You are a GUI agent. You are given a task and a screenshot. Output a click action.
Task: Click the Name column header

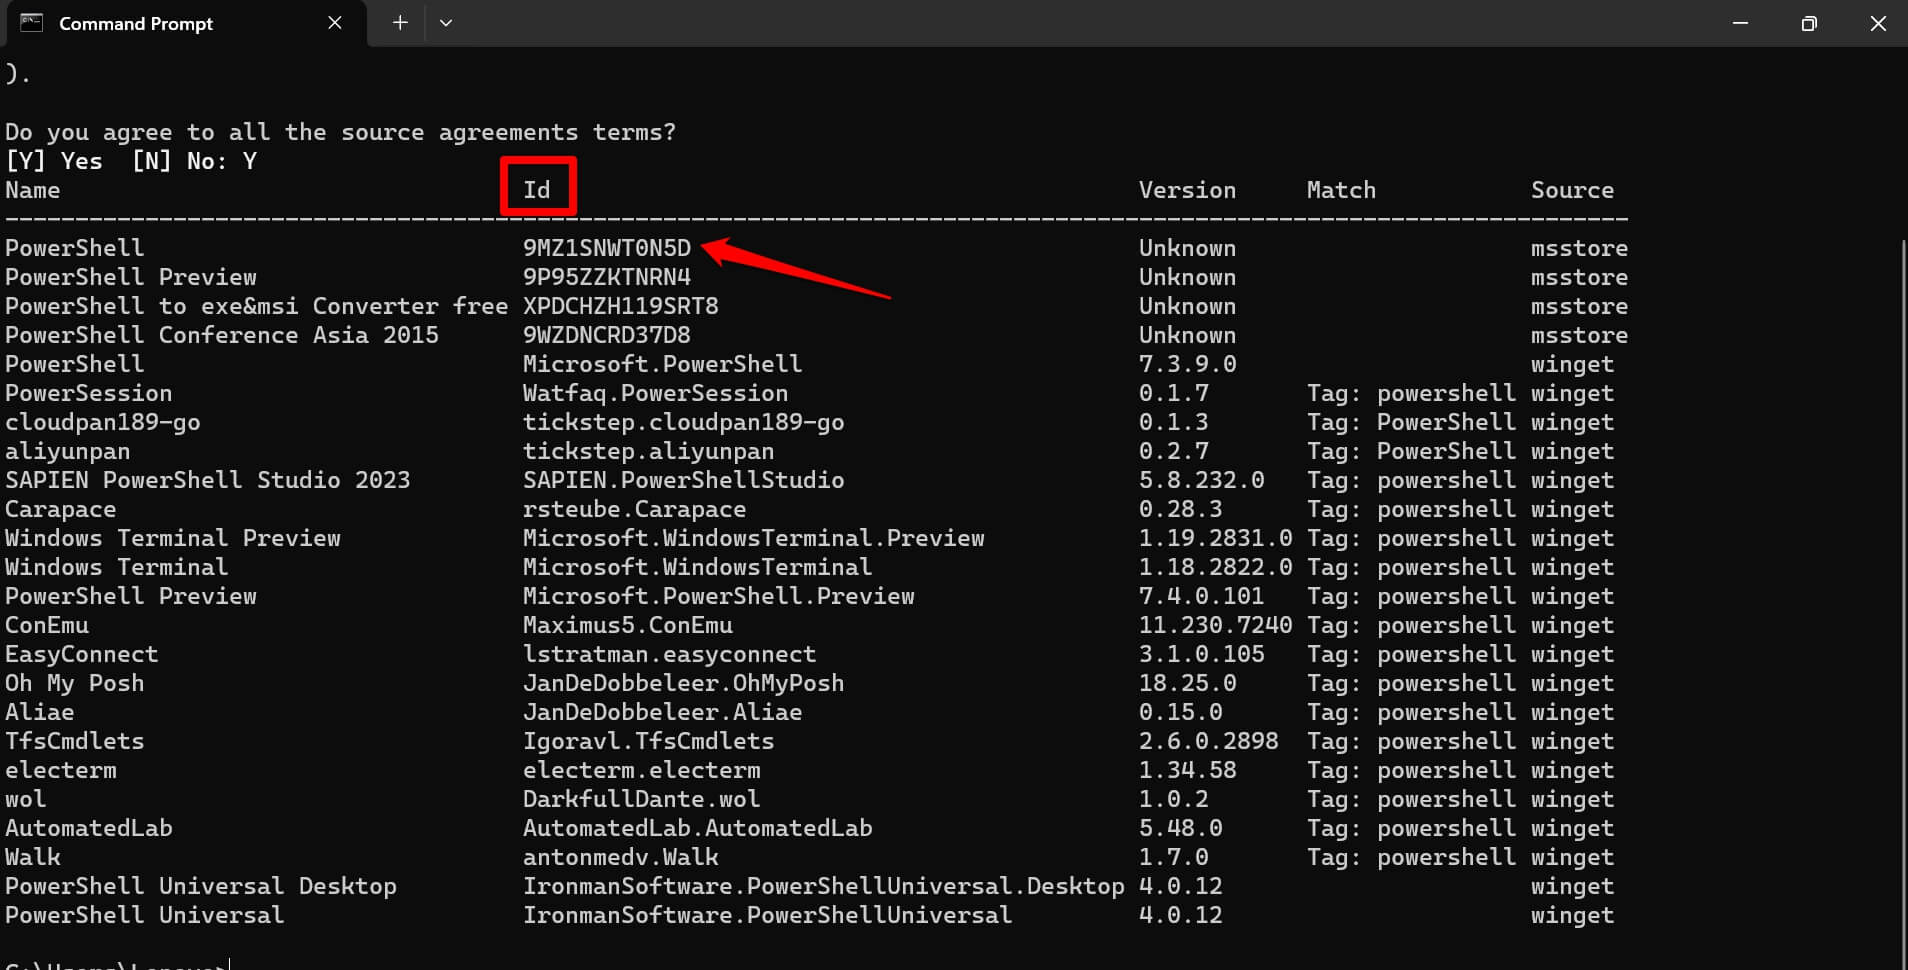[x=33, y=190]
